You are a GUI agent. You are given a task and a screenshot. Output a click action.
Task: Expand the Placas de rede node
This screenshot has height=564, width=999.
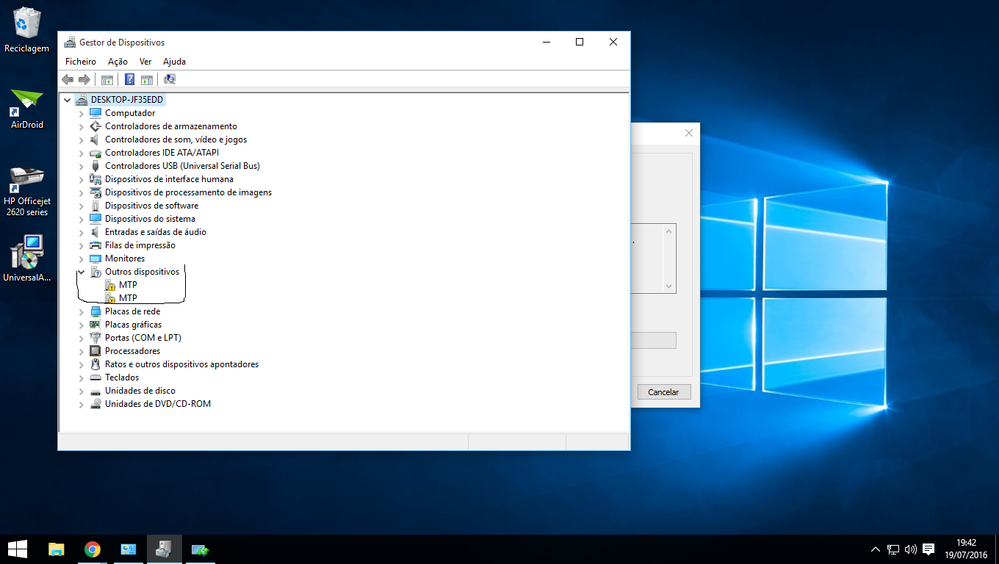(81, 312)
